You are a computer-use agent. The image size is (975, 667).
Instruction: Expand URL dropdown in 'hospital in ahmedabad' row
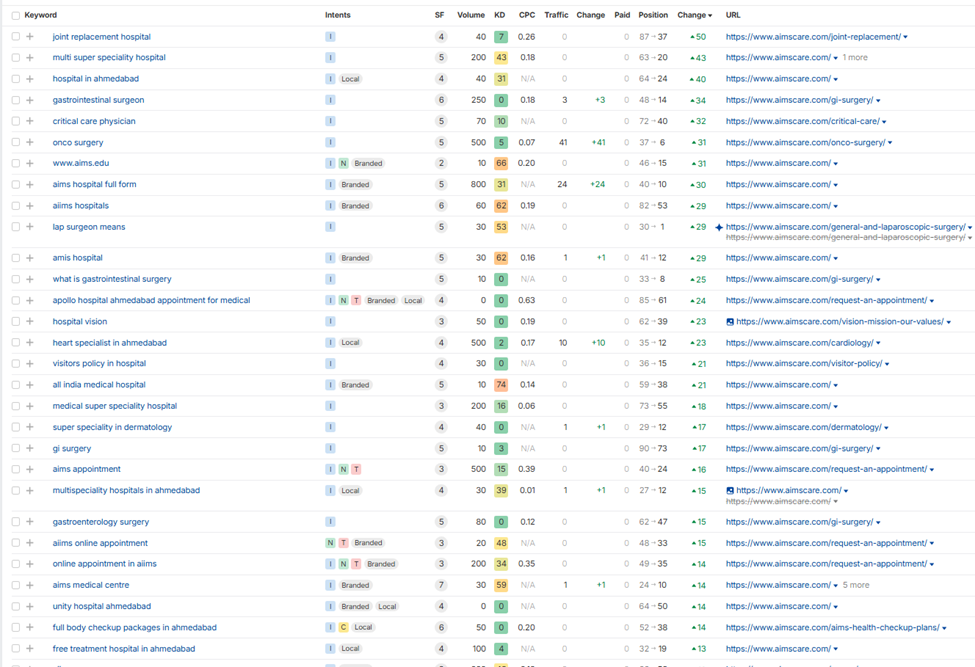836,80
